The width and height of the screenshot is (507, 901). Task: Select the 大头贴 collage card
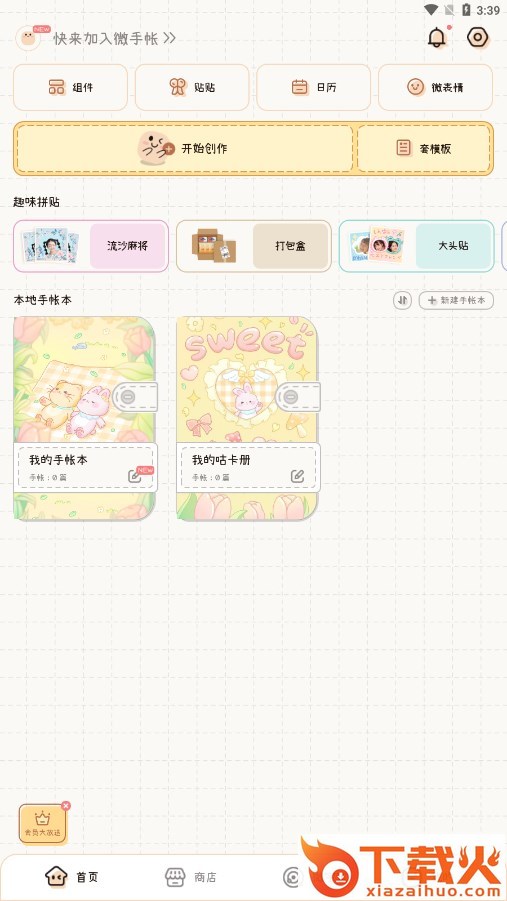click(x=416, y=246)
